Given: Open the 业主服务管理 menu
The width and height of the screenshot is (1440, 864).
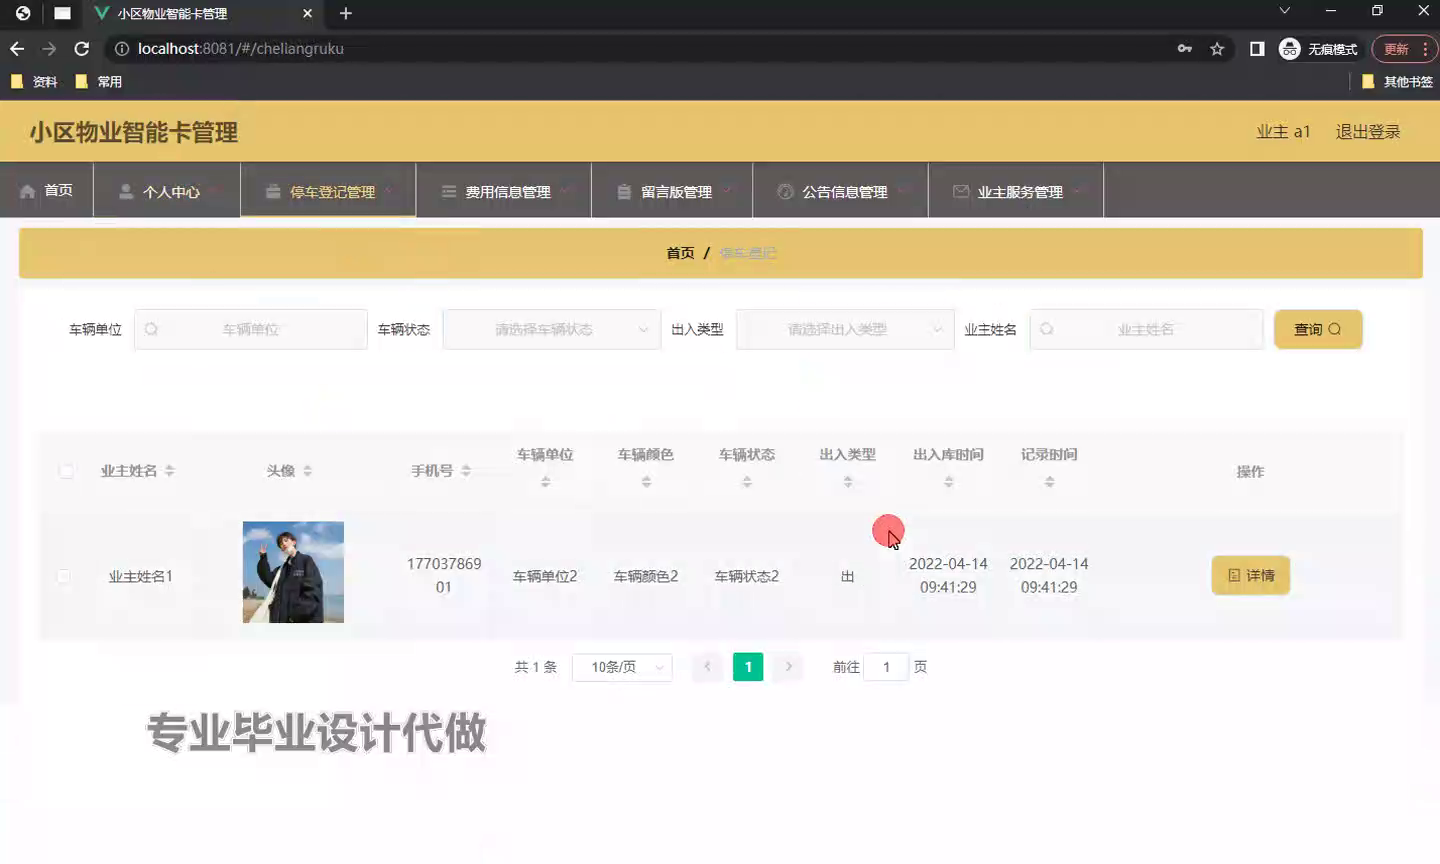Looking at the screenshot, I should [1016, 190].
